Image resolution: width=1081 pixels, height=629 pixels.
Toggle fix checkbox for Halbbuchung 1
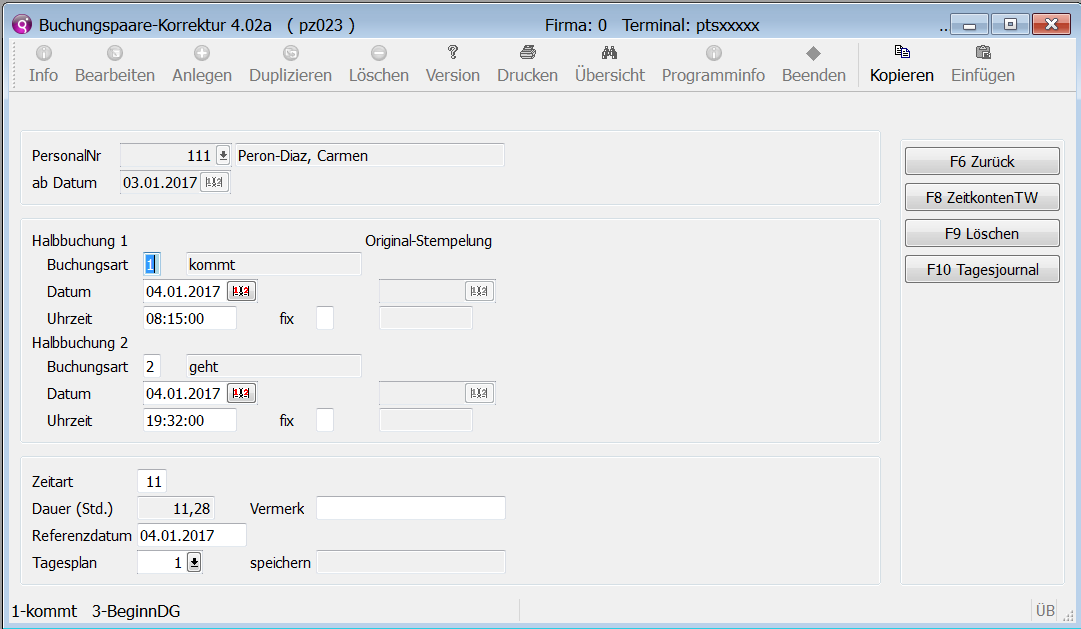coord(325,319)
